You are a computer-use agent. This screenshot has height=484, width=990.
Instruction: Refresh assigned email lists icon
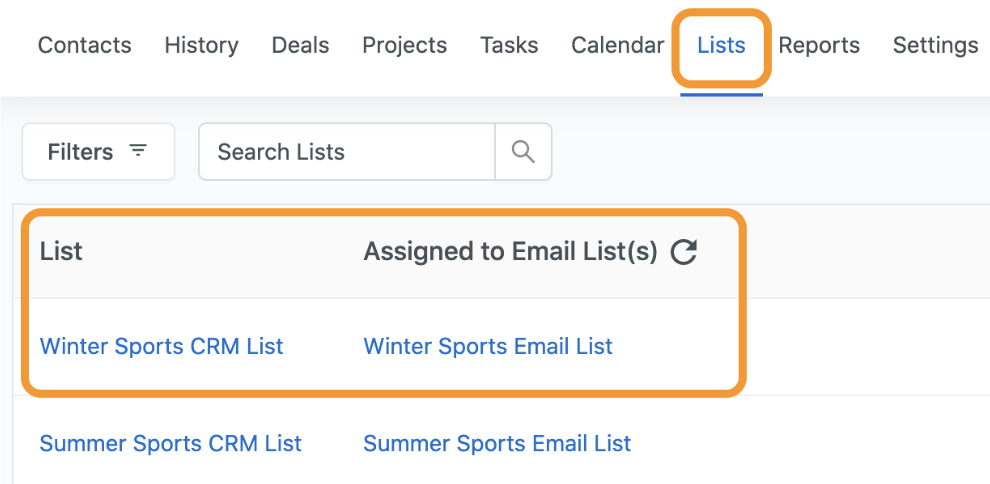point(683,252)
